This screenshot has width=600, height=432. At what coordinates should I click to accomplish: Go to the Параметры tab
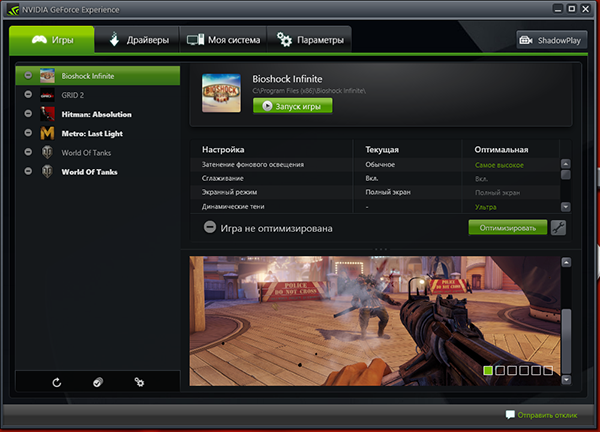(309, 40)
